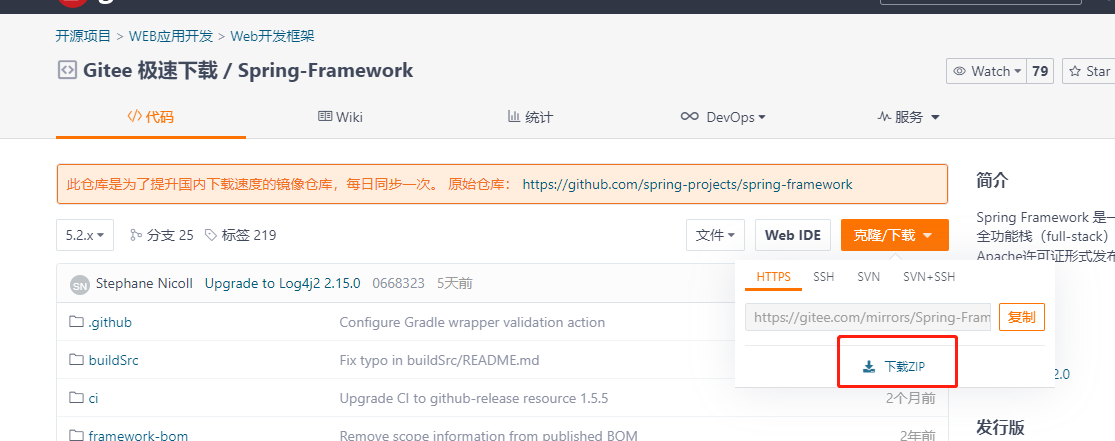
Task: Click the 5天前 commit time text
Action: pos(455,283)
